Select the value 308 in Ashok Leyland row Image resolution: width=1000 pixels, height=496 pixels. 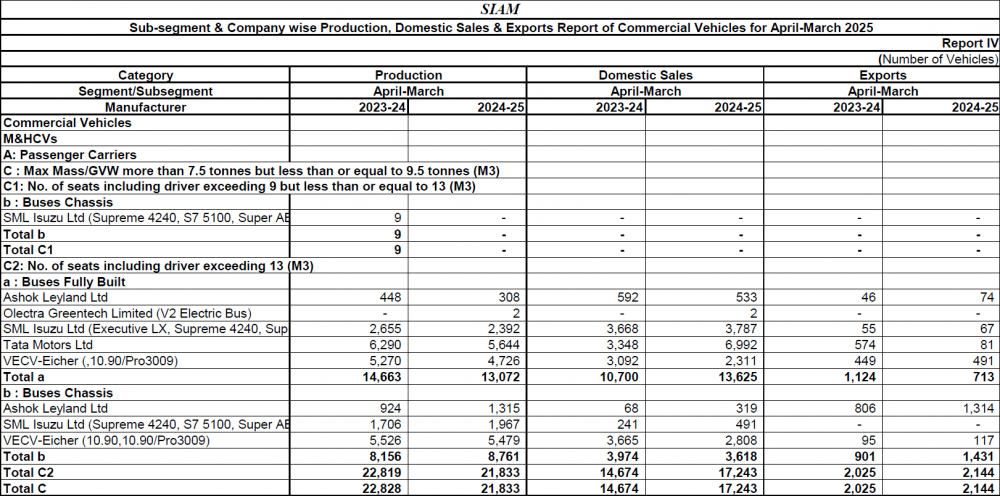(509, 297)
